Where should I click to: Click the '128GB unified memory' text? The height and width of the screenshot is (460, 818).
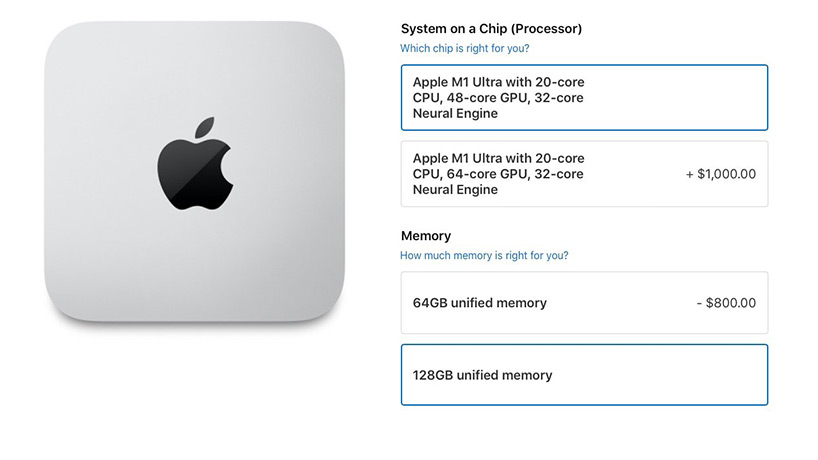(482, 376)
